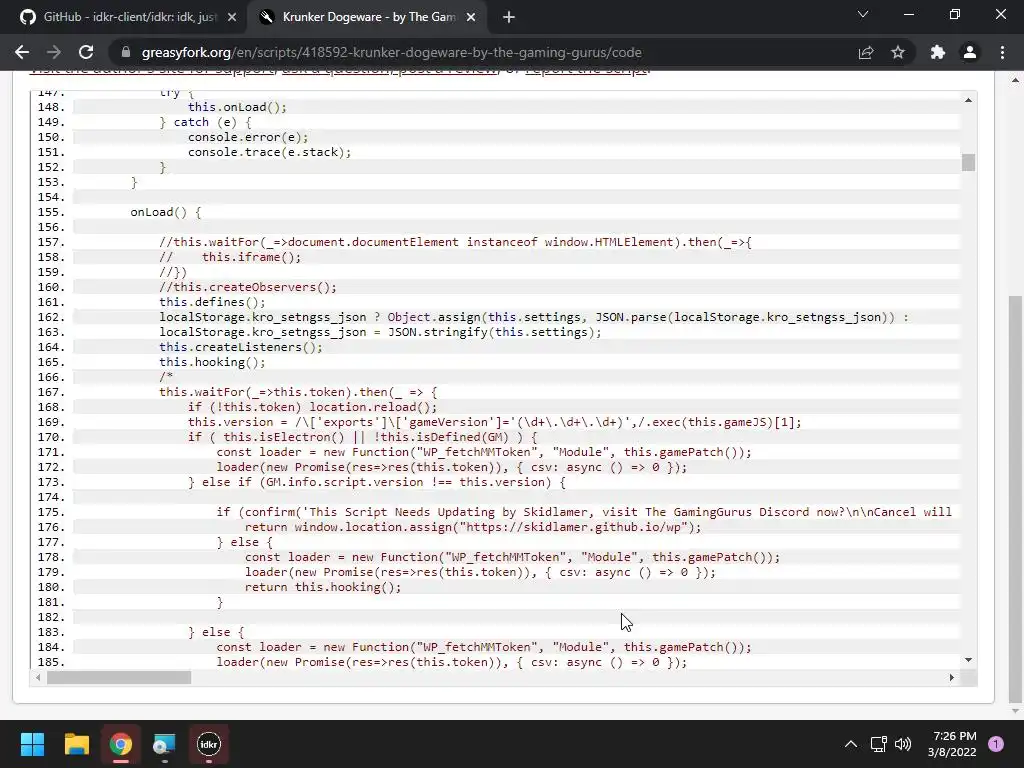
Task: Click '//this.createObservers();' comment line
Action: pyautogui.click(x=248, y=287)
